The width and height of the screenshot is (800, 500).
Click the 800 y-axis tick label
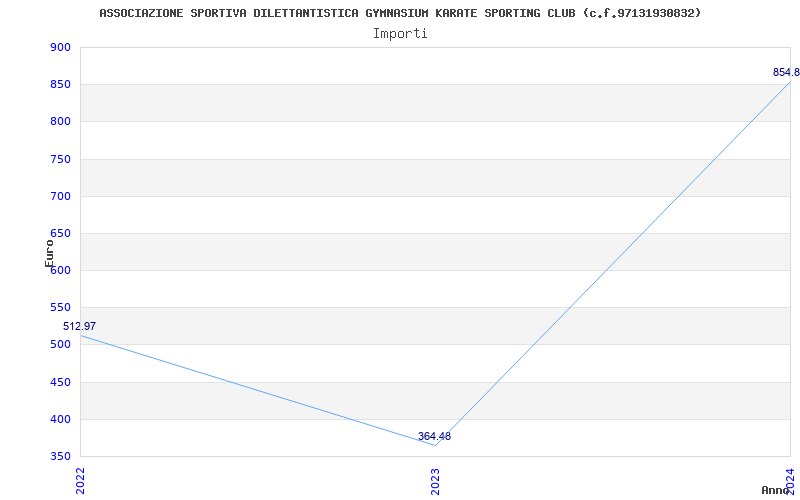coord(60,122)
